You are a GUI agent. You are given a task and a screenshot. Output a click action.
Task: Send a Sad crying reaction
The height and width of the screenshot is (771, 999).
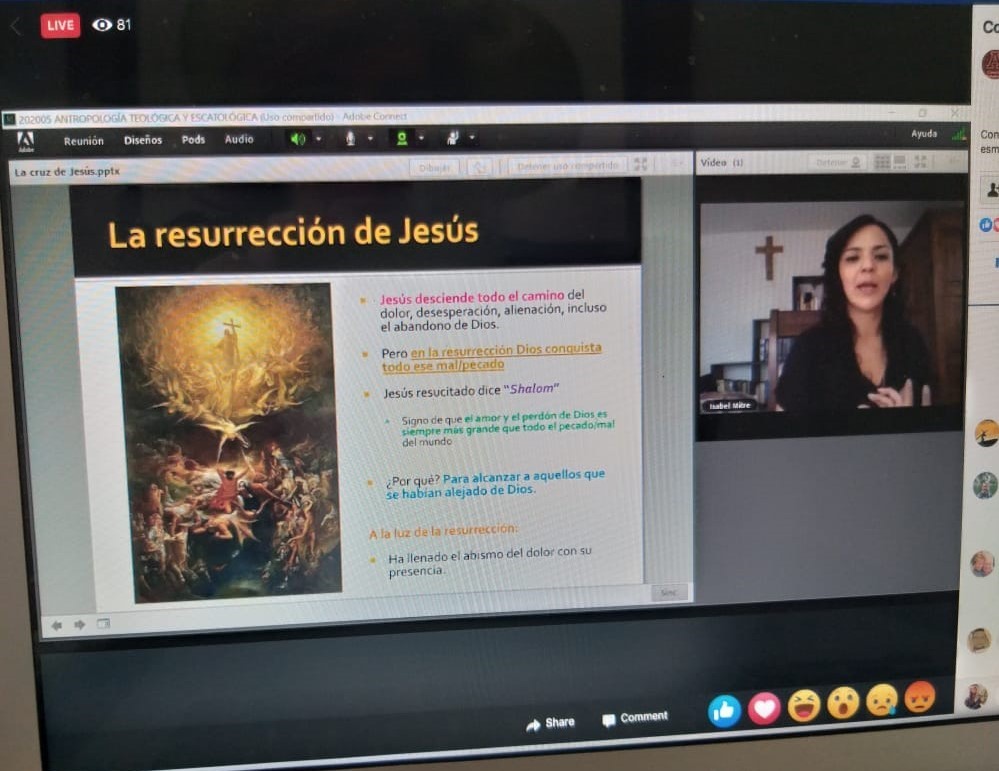point(882,700)
